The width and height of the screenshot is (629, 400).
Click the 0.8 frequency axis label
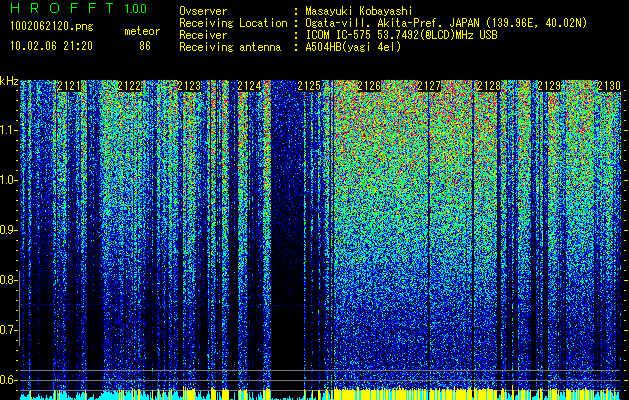pos(8,280)
